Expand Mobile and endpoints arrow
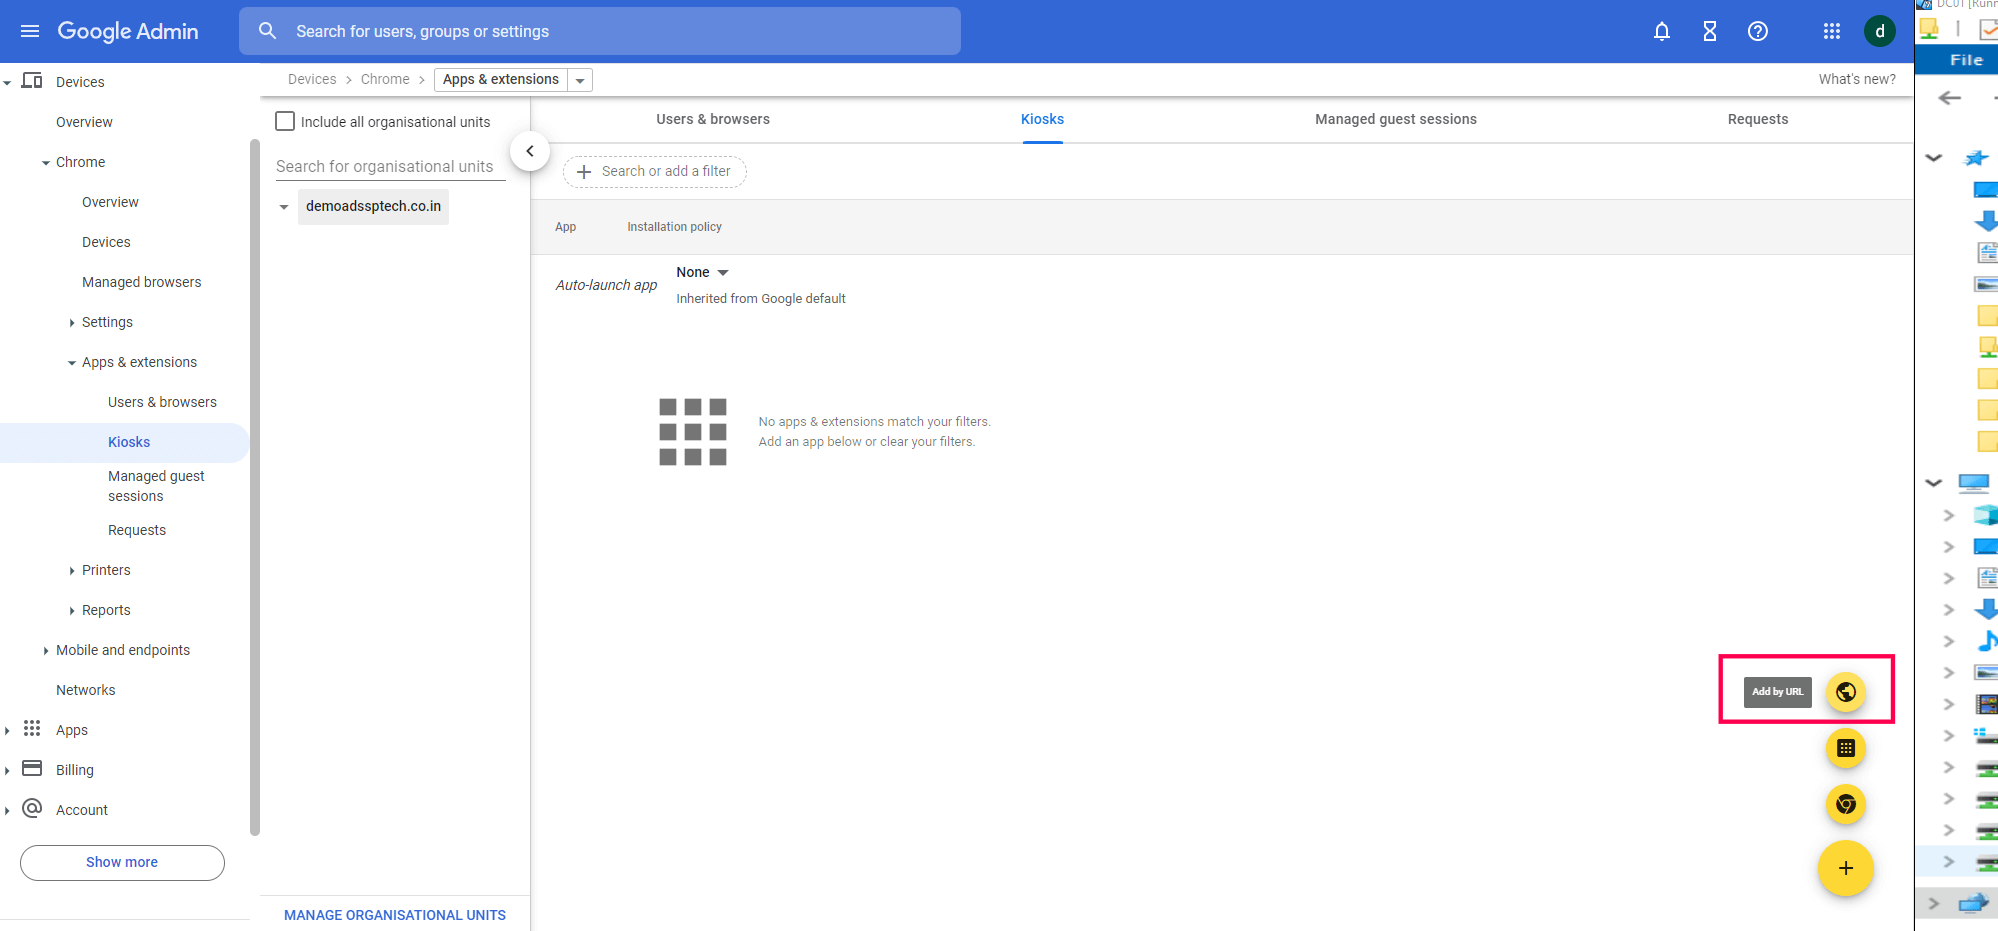1998x931 pixels. [46, 651]
